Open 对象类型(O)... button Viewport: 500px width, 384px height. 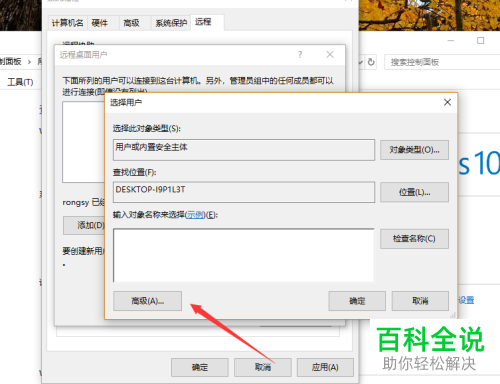(414, 150)
